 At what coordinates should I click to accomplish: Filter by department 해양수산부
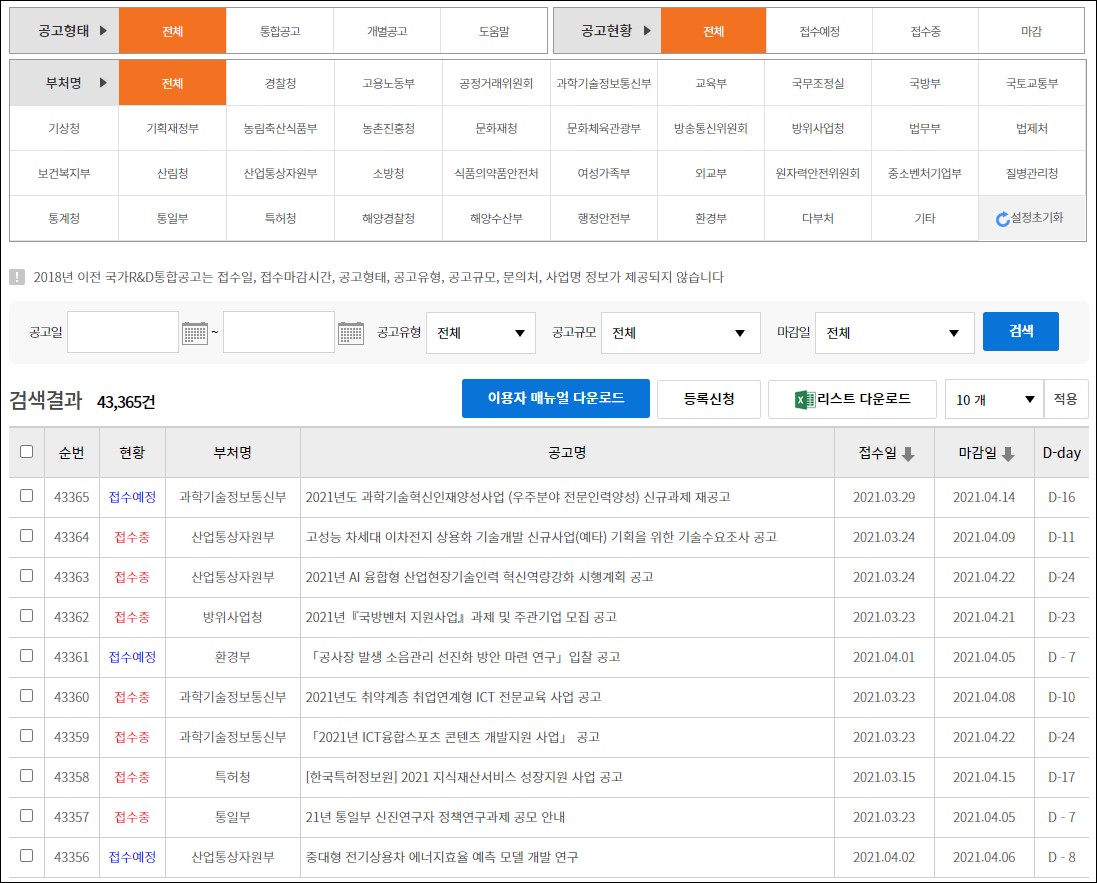pyautogui.click(x=496, y=218)
